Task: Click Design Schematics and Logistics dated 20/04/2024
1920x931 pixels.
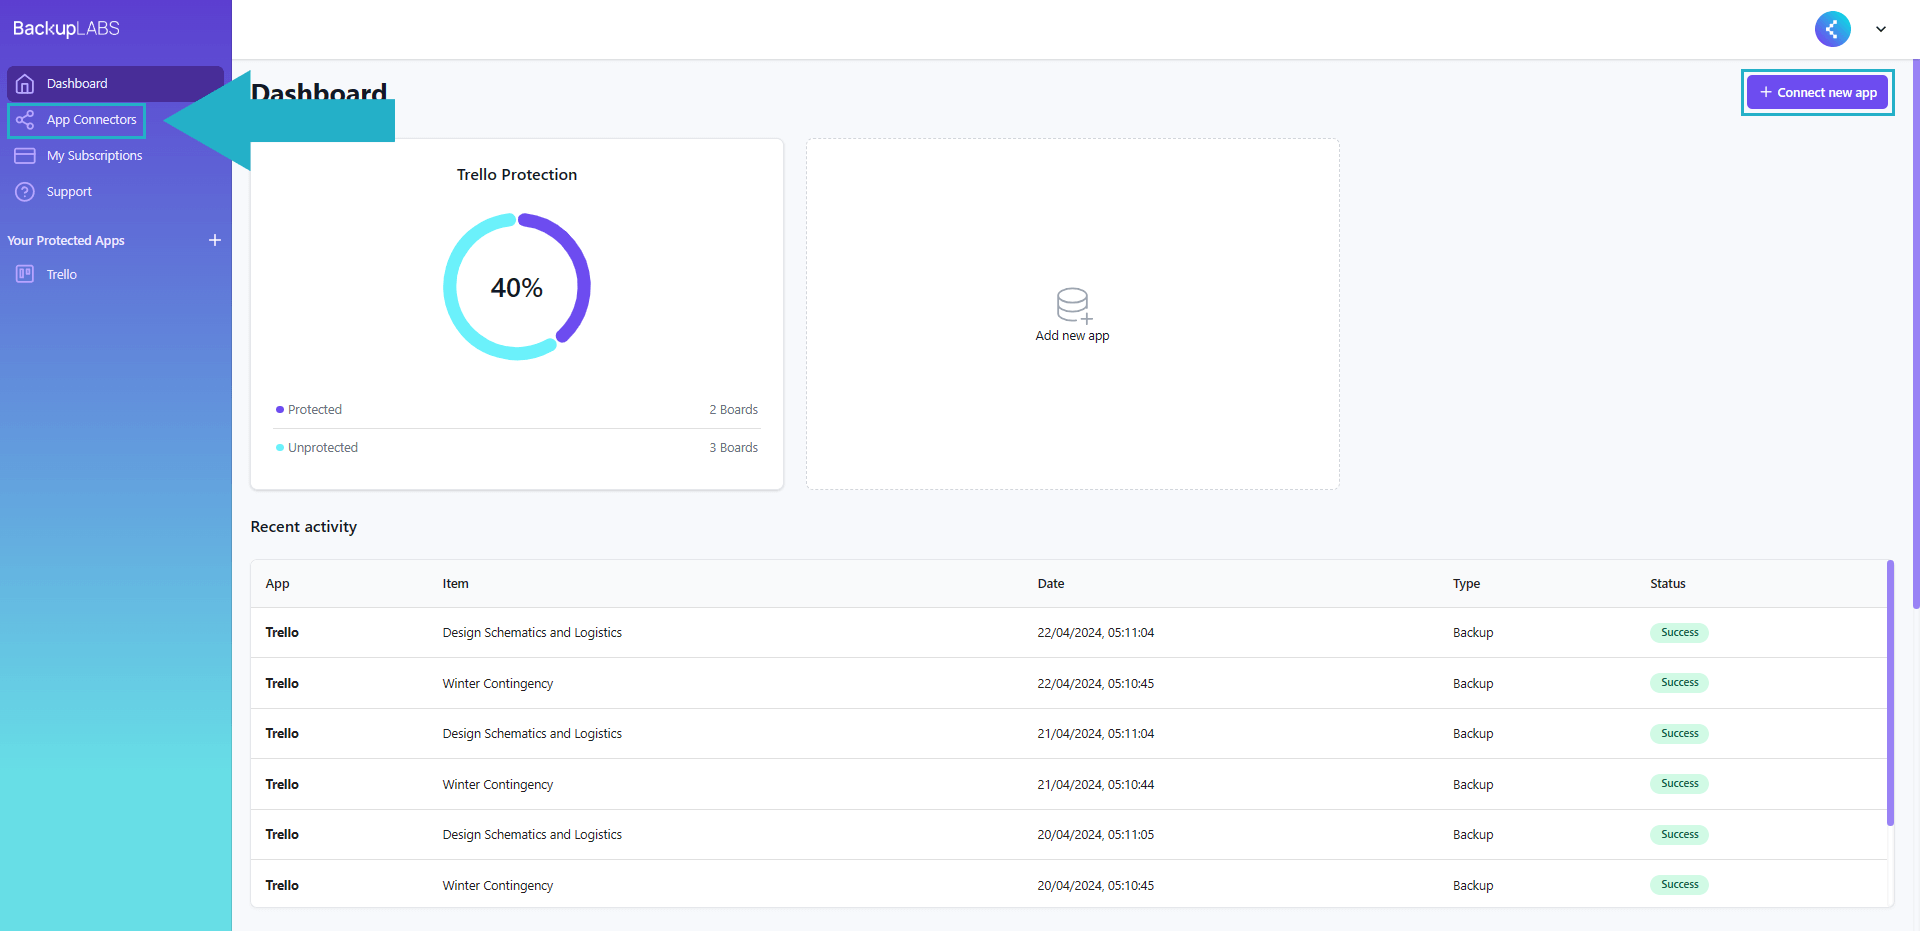Action: pyautogui.click(x=532, y=835)
